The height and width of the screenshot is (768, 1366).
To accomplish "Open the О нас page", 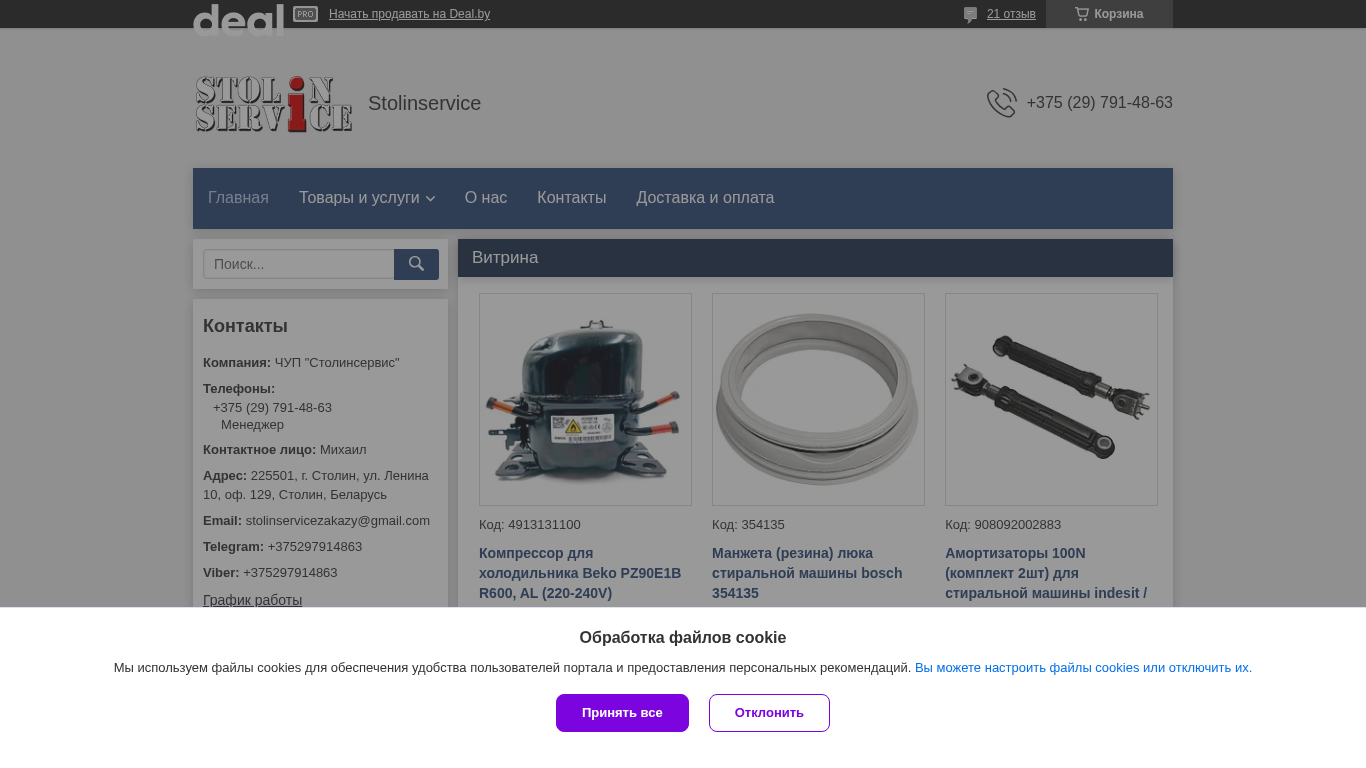I will 486,198.
